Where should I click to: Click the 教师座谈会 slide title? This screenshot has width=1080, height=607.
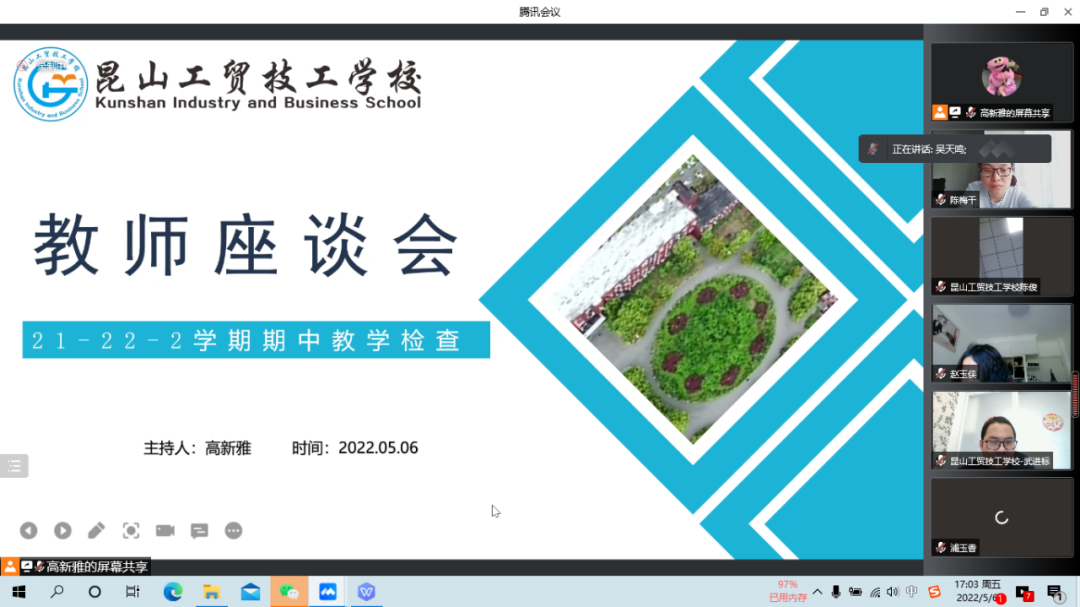point(246,246)
